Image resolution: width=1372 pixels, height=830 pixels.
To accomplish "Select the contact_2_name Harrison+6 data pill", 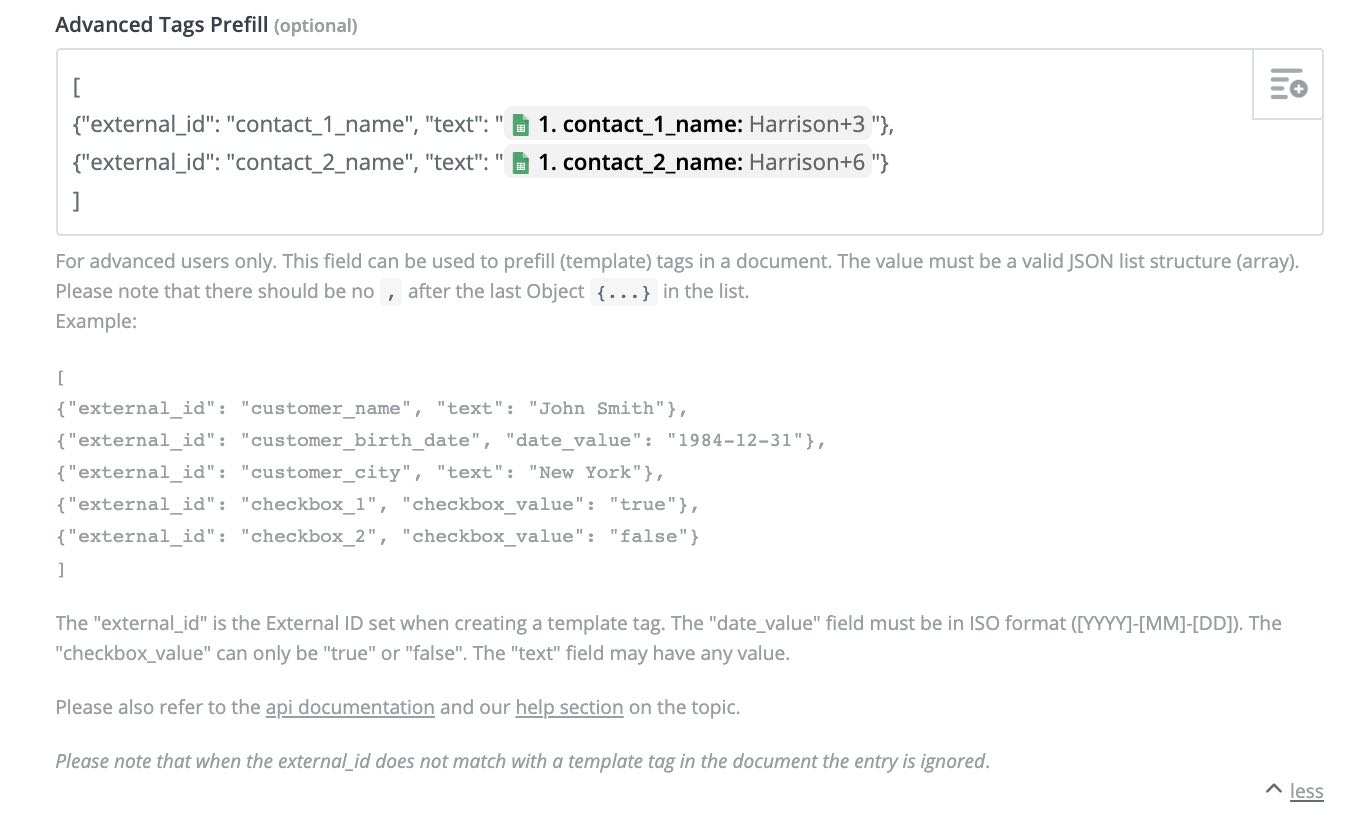I will (688, 163).
